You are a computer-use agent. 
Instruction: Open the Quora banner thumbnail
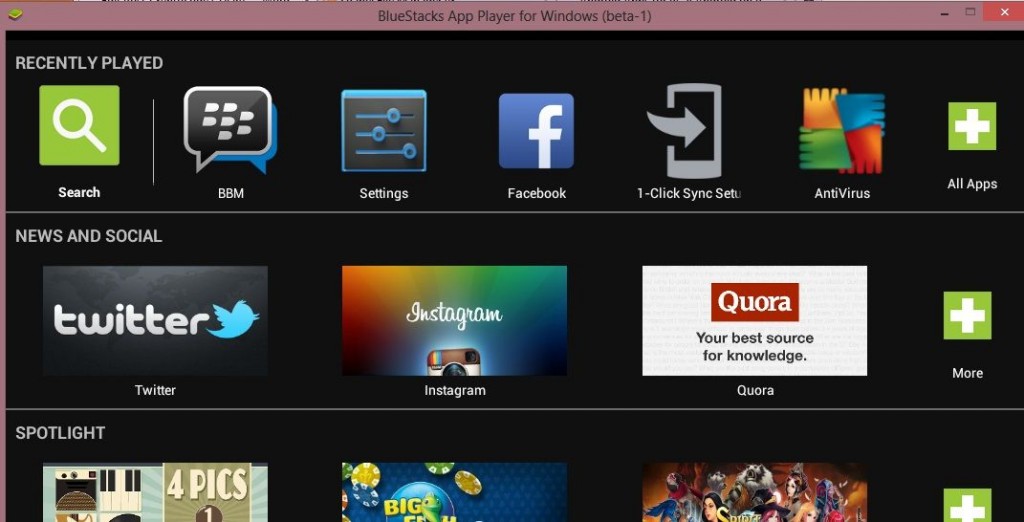[x=754, y=320]
